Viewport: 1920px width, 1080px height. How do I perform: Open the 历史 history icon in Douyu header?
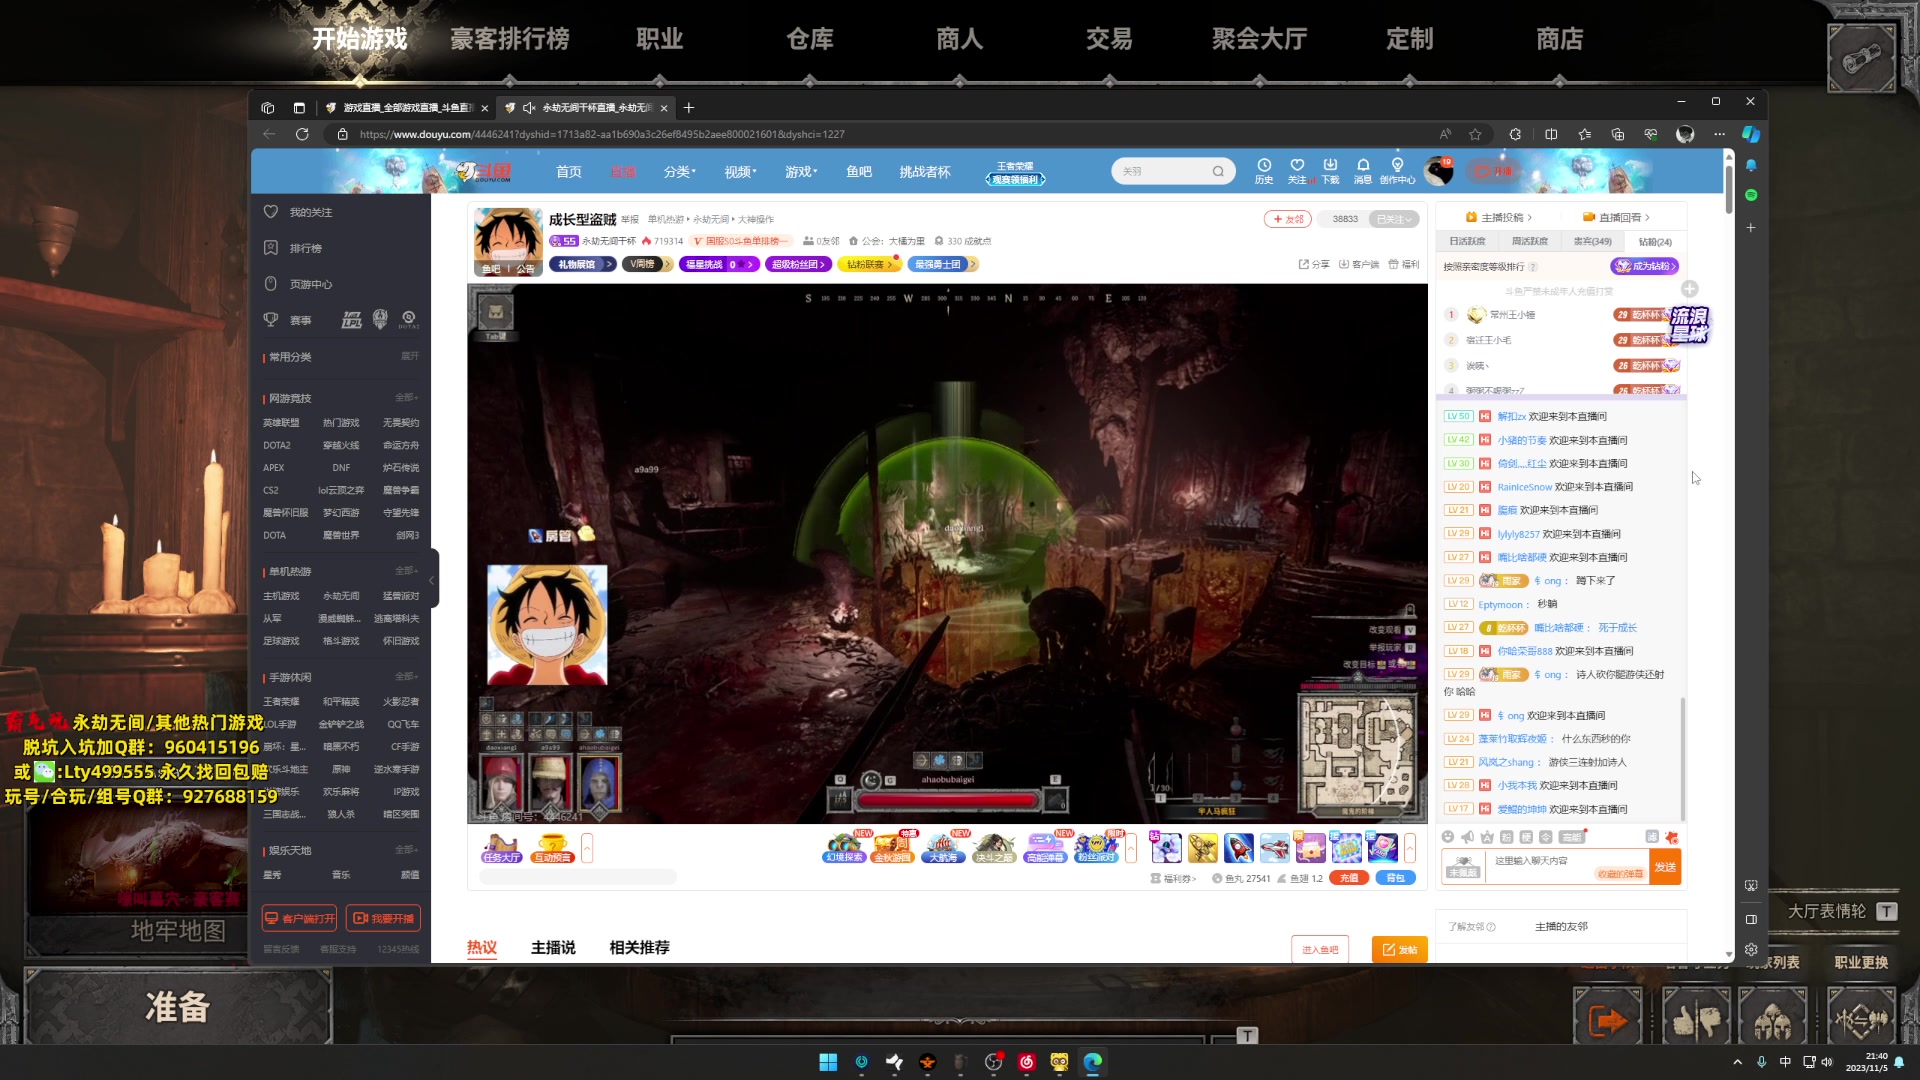click(1264, 171)
